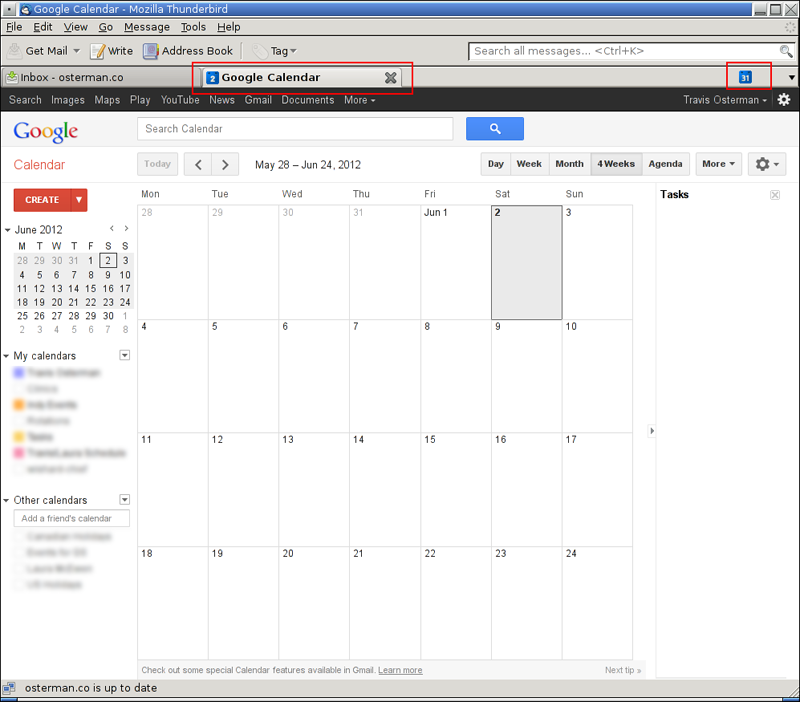Select June 15 in the mini calendar

pyautogui.click(x=91, y=289)
